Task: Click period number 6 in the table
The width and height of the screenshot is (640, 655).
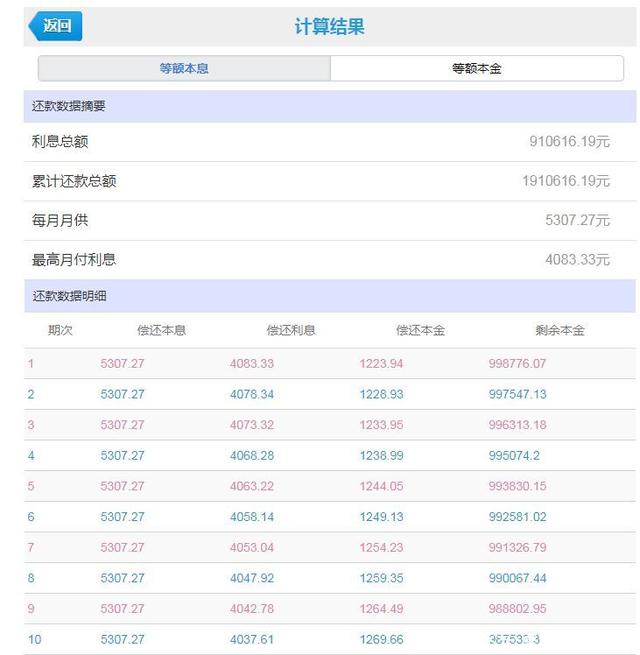Action: (x=31, y=517)
